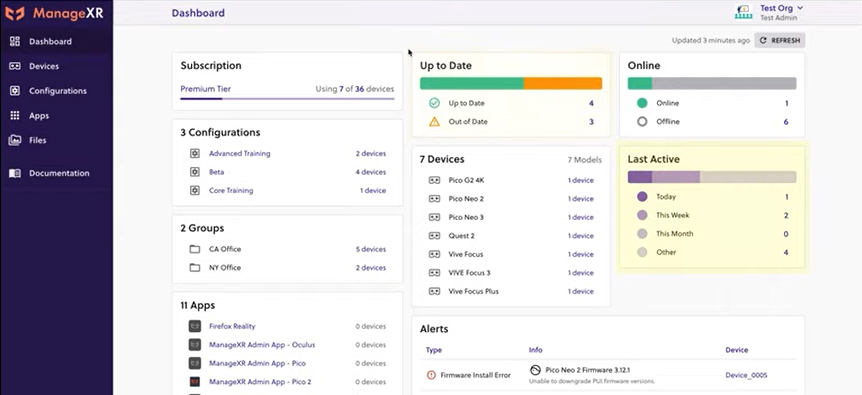Click the ManageXR logo icon

click(x=15, y=13)
